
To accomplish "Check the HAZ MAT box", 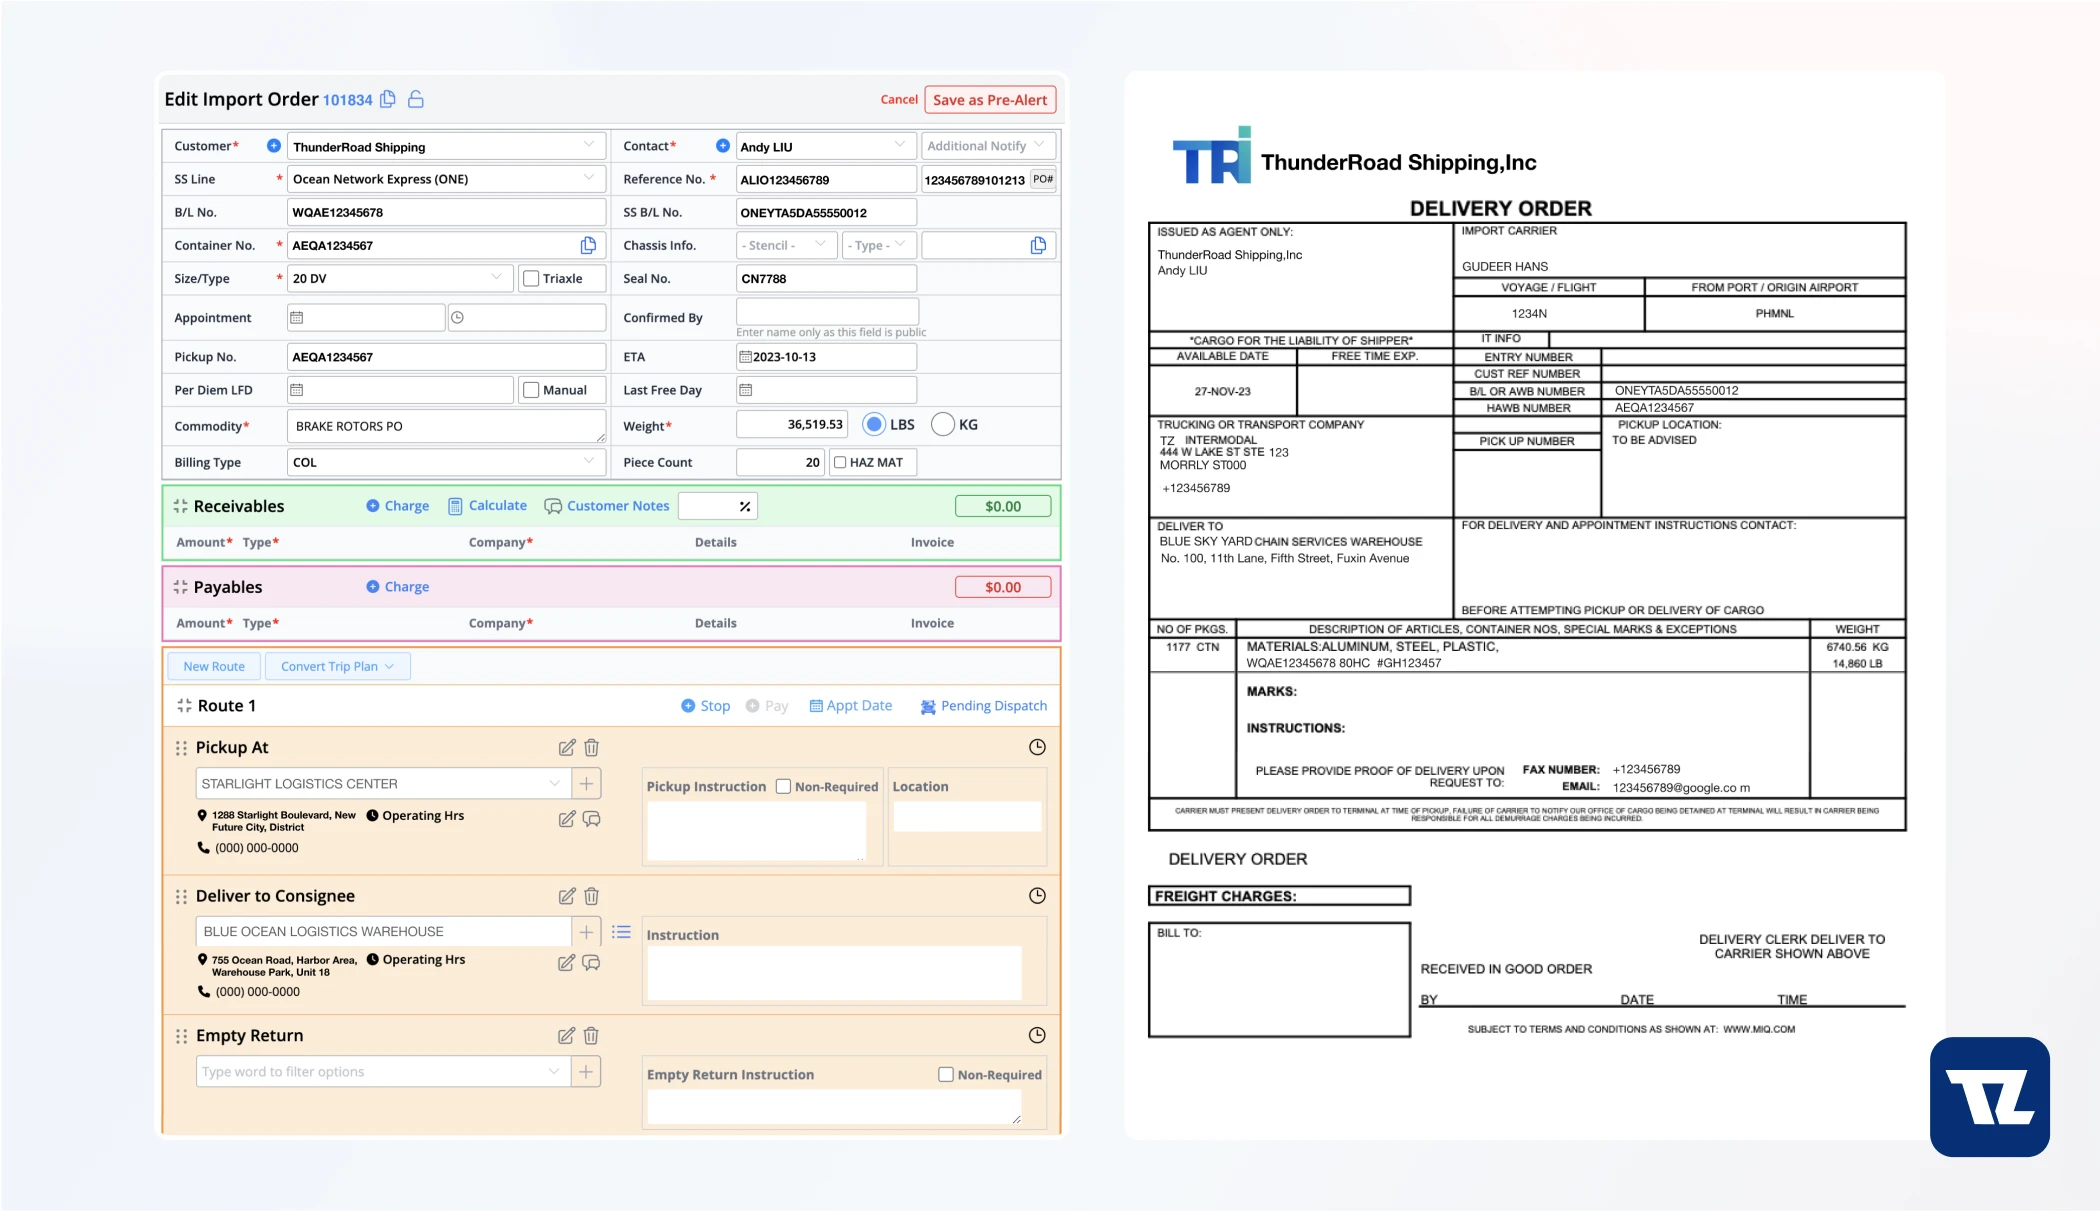I will tap(840, 462).
